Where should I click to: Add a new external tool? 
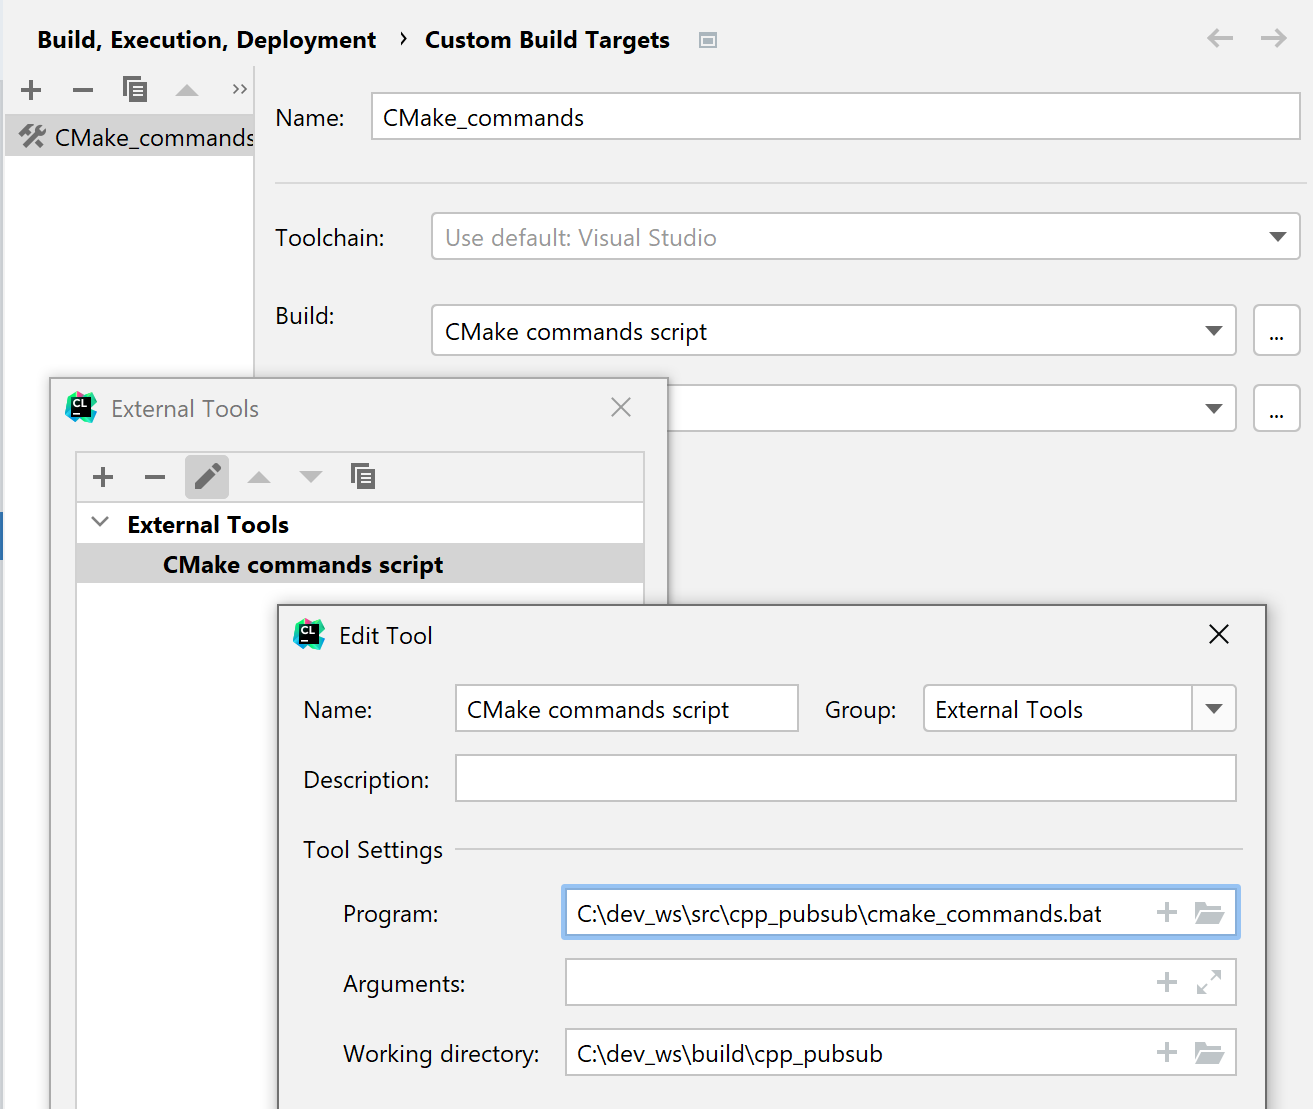[103, 477]
